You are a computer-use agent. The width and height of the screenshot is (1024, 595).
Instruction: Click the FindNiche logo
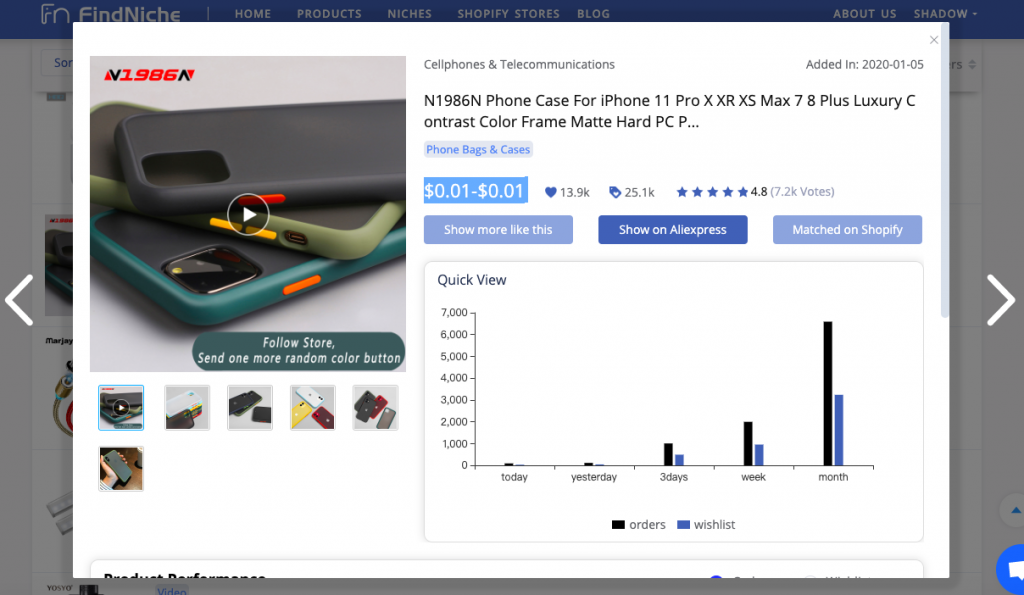(110, 14)
